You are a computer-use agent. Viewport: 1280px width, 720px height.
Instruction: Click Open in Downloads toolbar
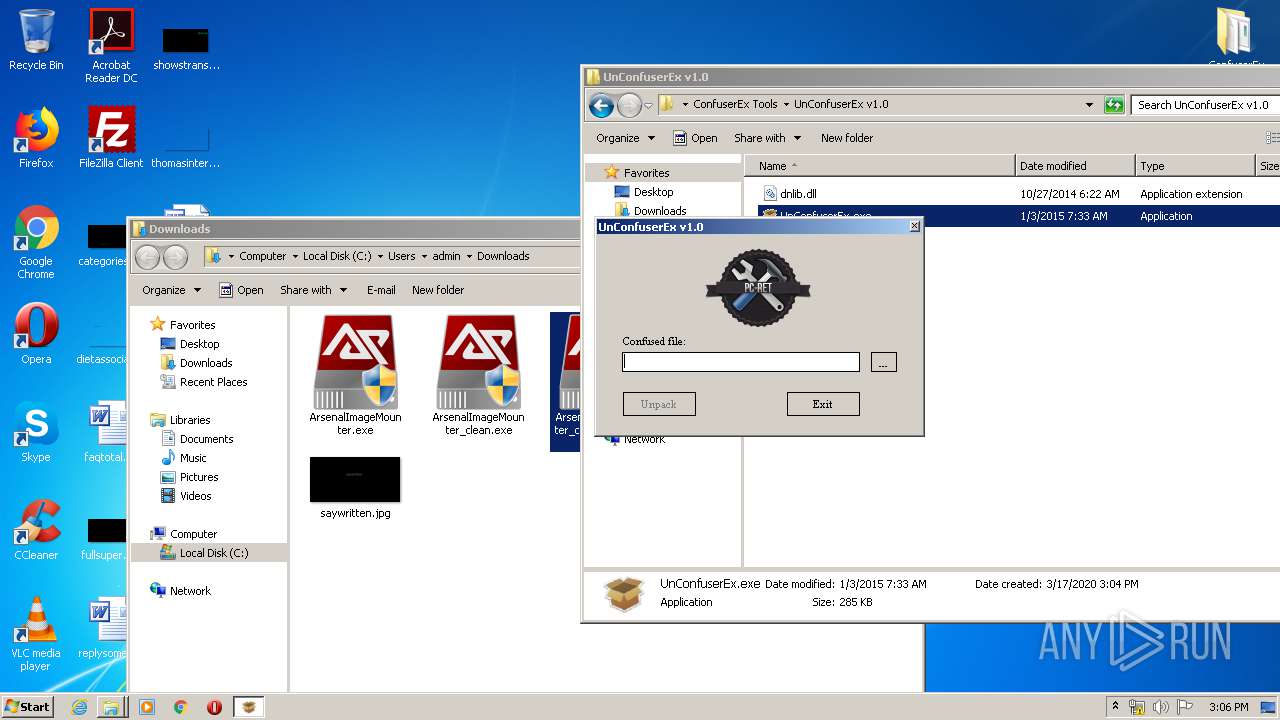click(242, 290)
